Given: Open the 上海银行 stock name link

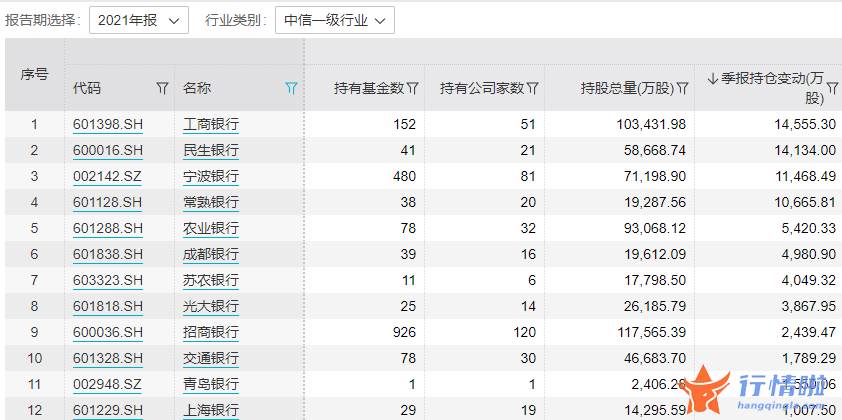Looking at the screenshot, I should coord(210,410).
